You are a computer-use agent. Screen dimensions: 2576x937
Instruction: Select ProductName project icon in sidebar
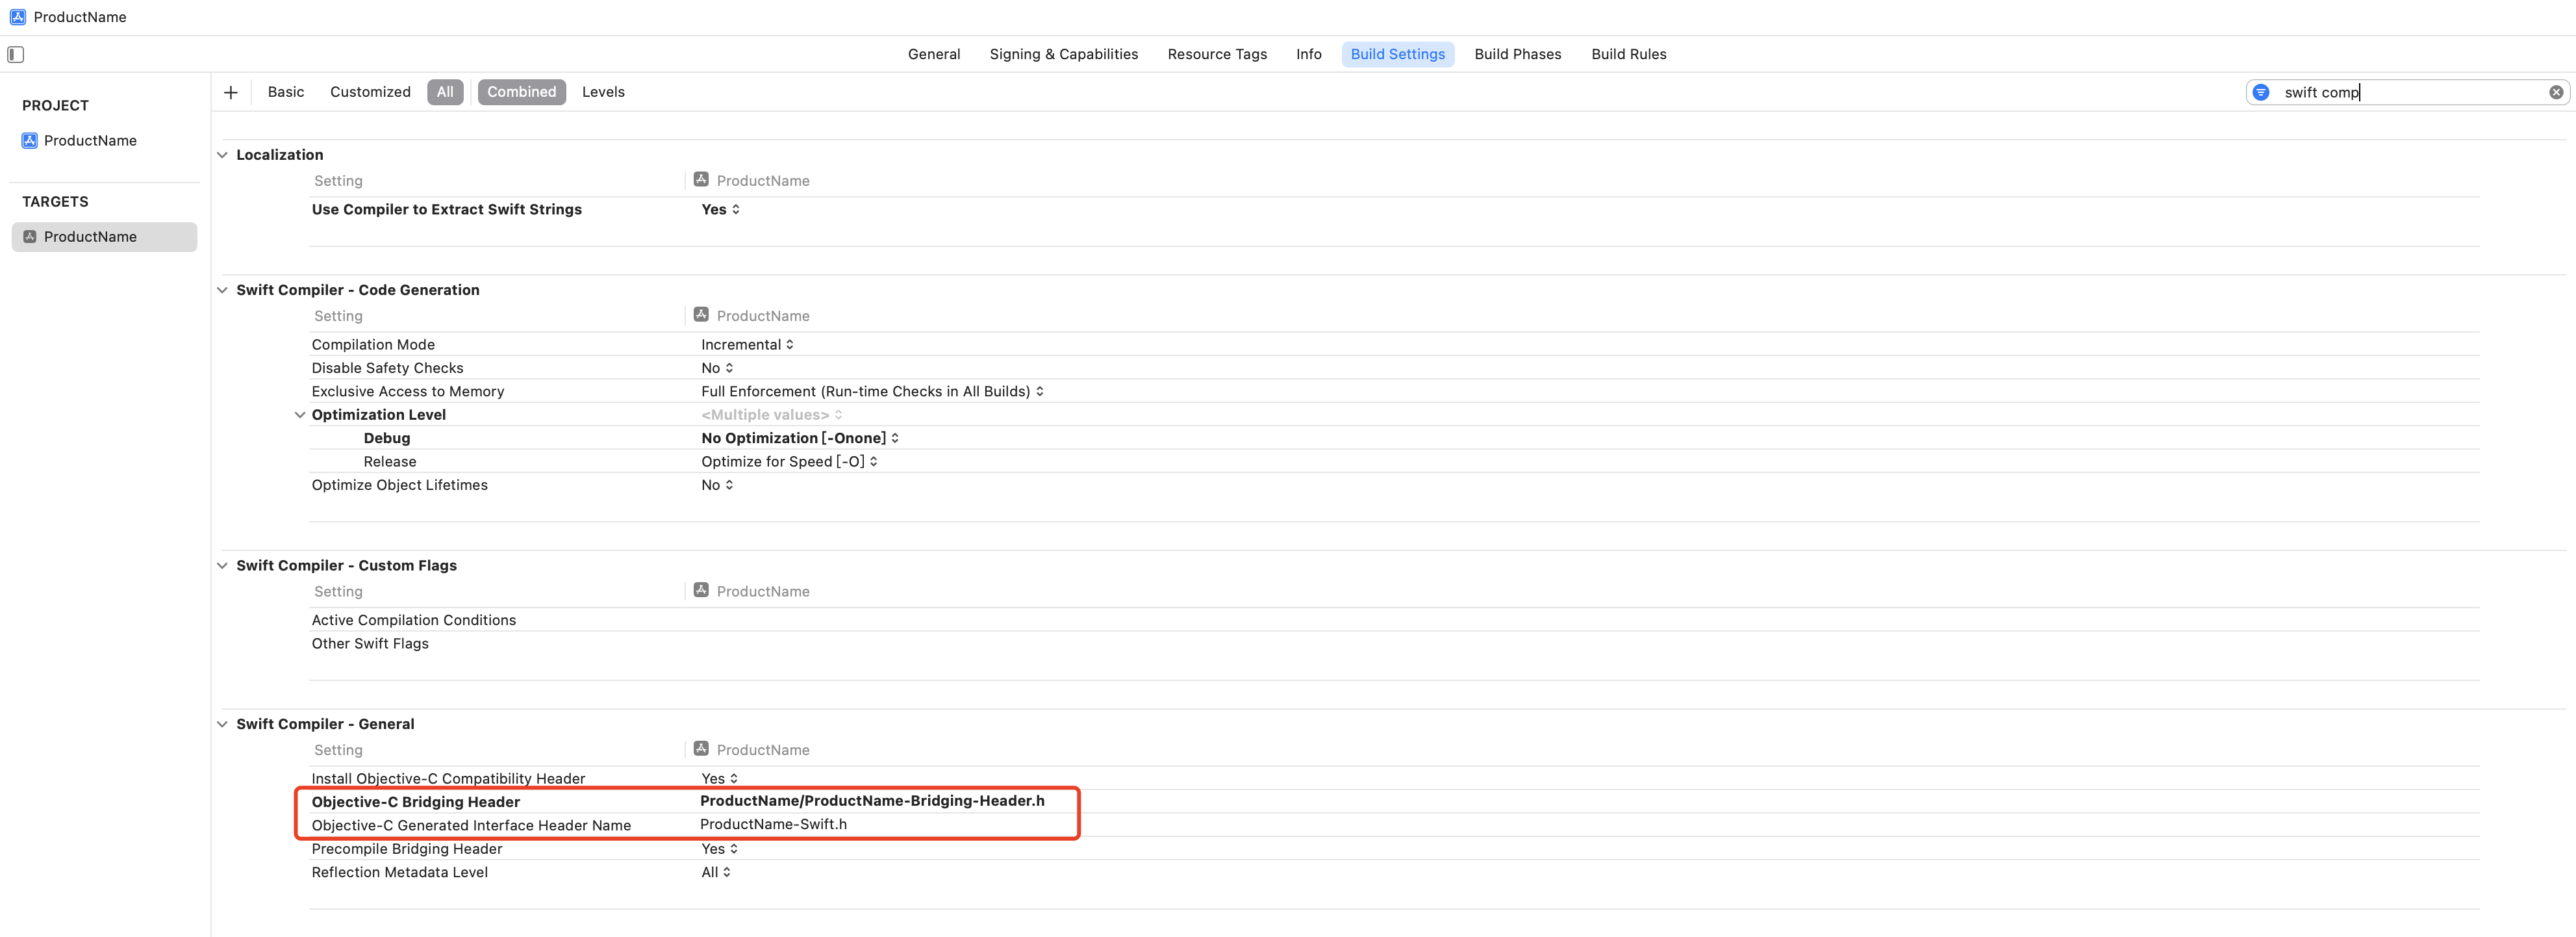pyautogui.click(x=30, y=141)
